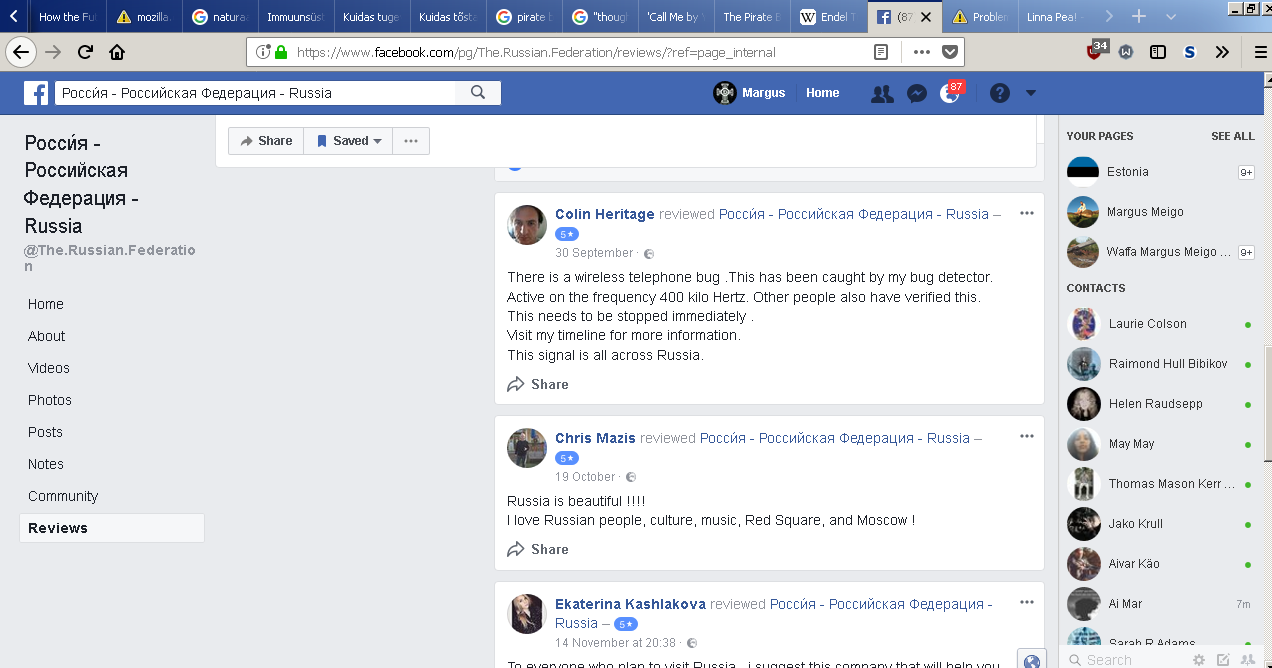Open page actions three-dot menu in address bar
The width and height of the screenshot is (1272, 668).
tap(922, 52)
